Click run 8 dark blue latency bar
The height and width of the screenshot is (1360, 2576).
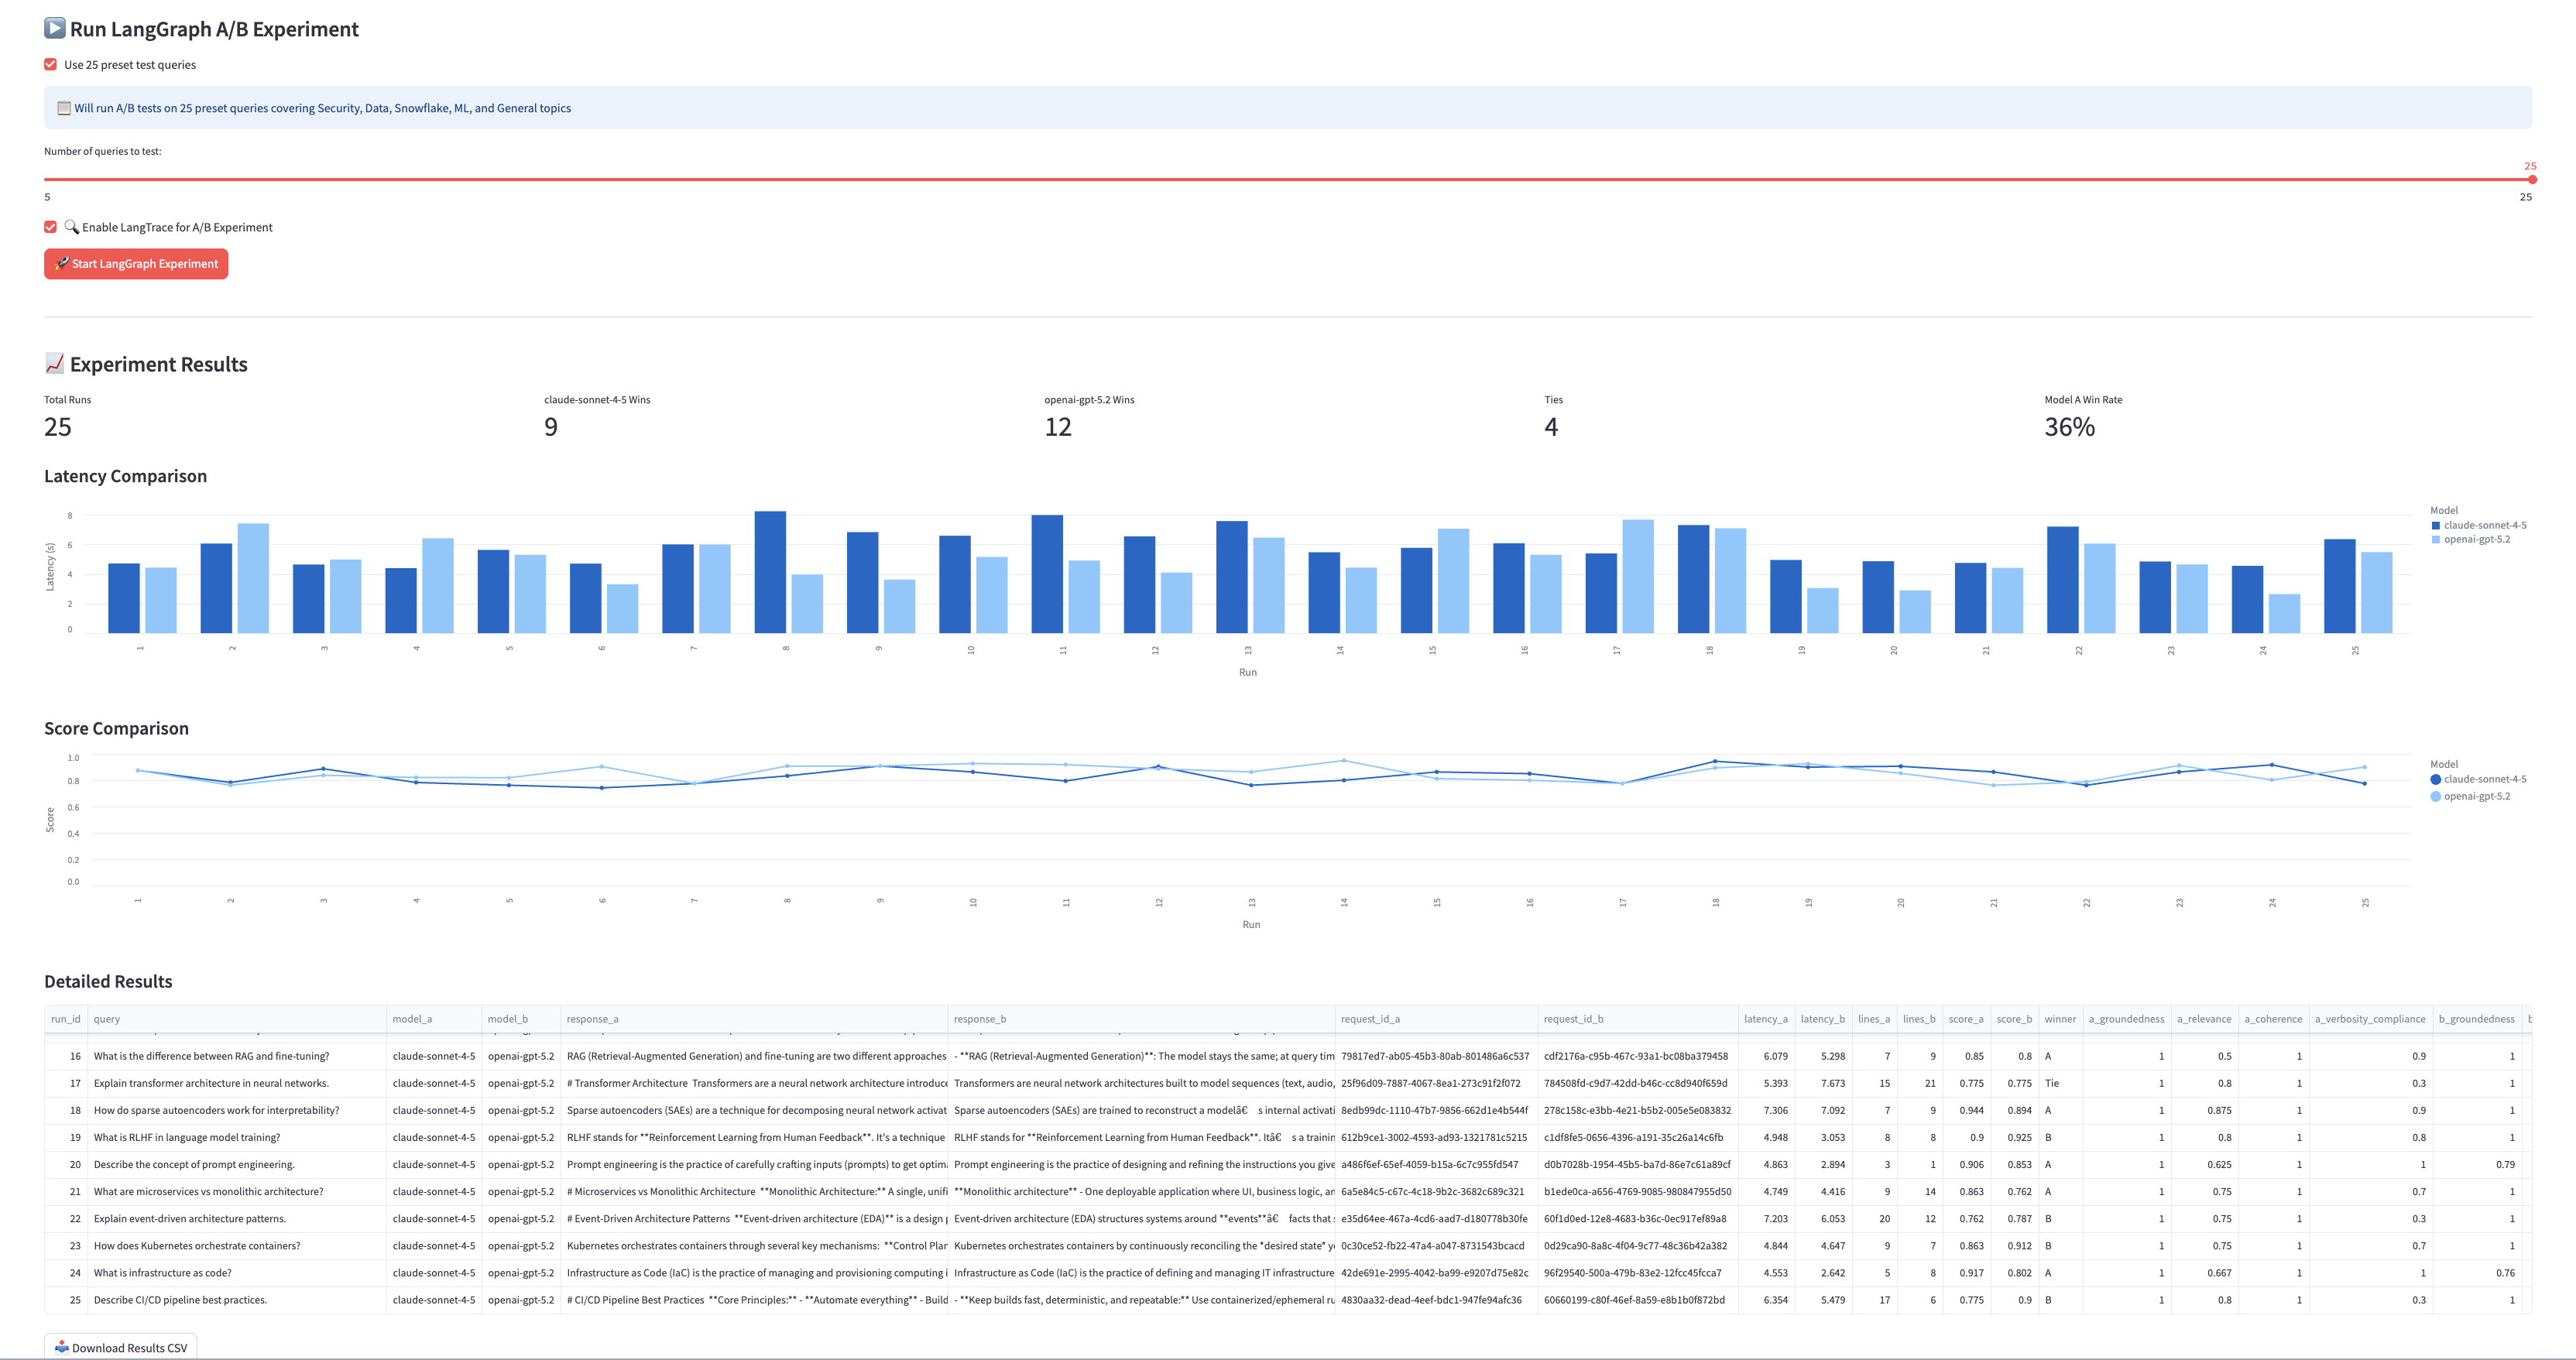pos(770,572)
